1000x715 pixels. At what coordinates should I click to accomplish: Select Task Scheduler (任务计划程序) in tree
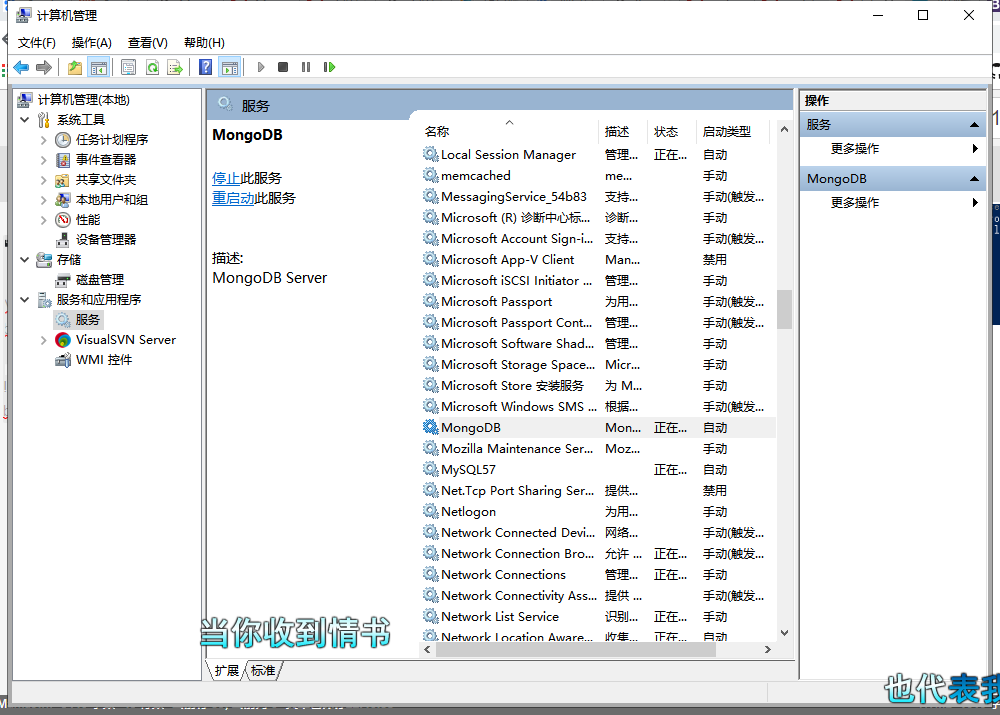[112, 140]
